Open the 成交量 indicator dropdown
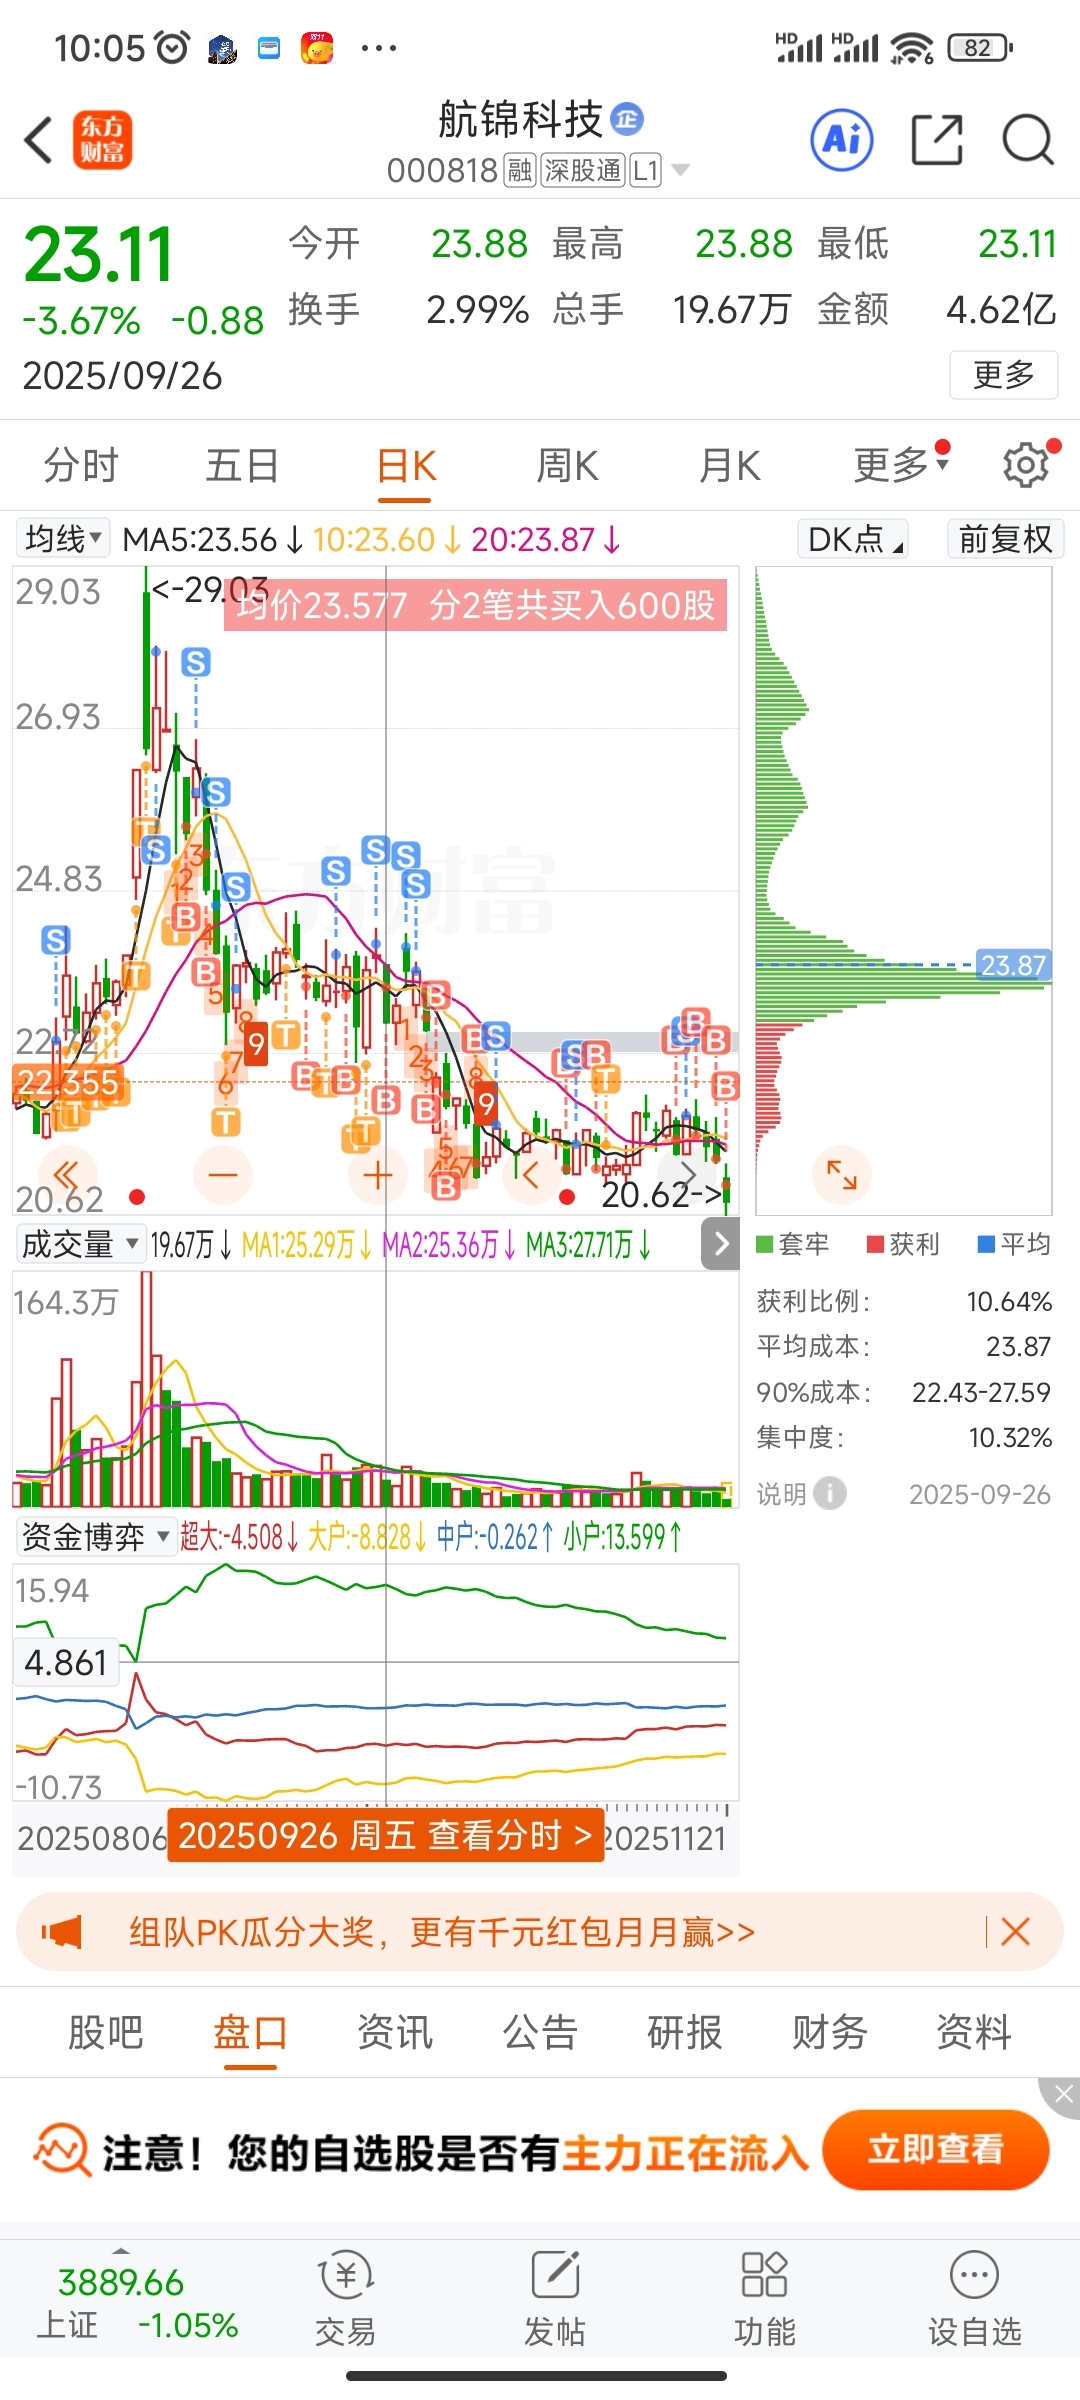 80,1244
